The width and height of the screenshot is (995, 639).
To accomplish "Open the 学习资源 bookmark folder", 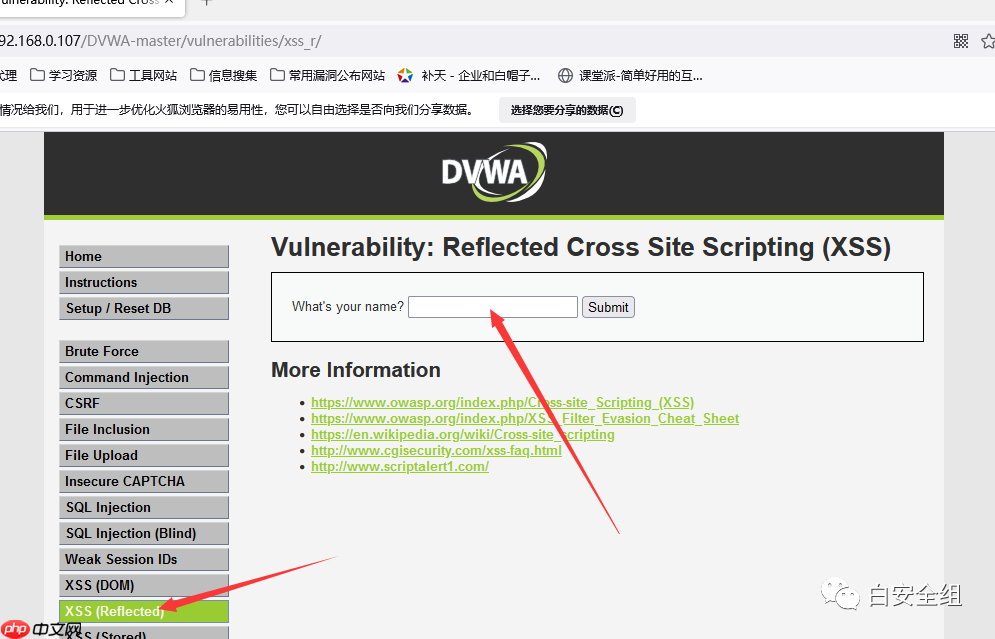I will coord(63,76).
